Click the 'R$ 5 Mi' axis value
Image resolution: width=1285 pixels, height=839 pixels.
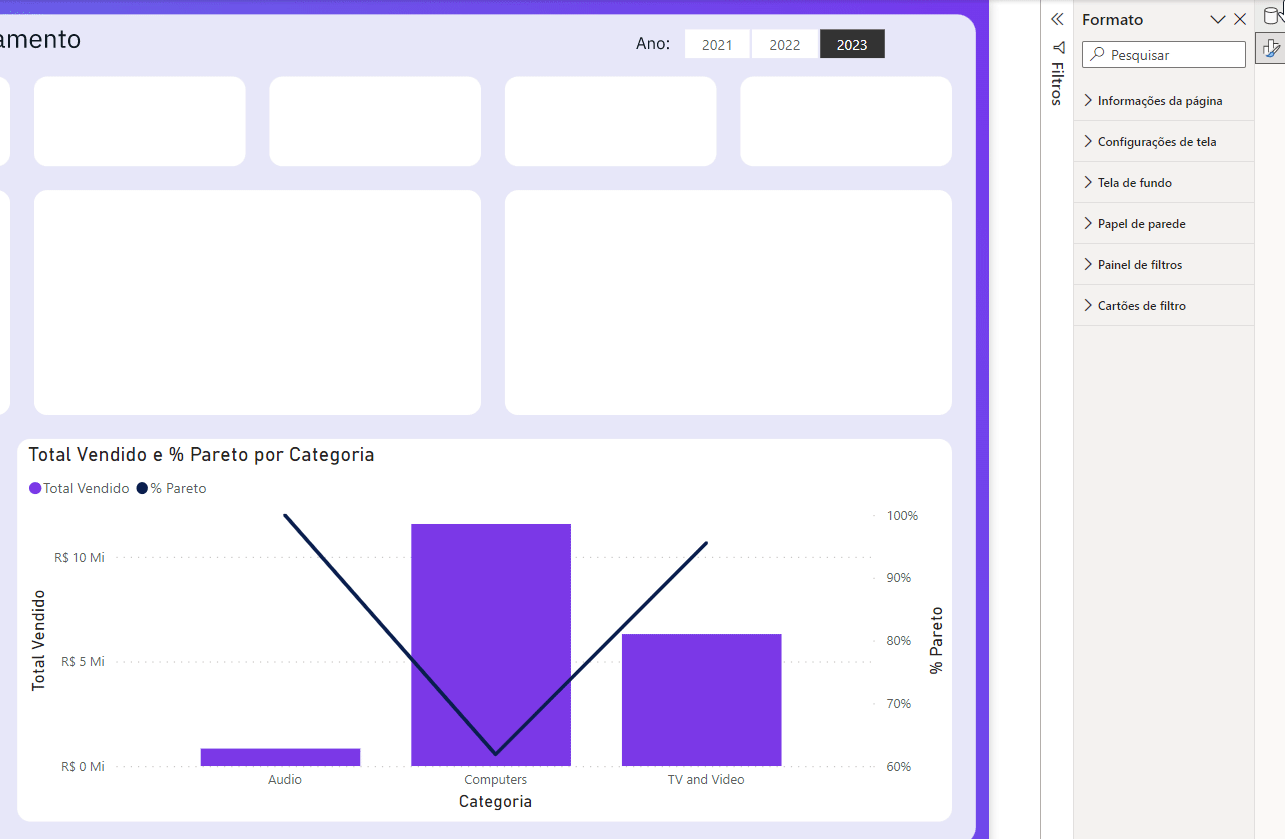pyautogui.click(x=82, y=662)
